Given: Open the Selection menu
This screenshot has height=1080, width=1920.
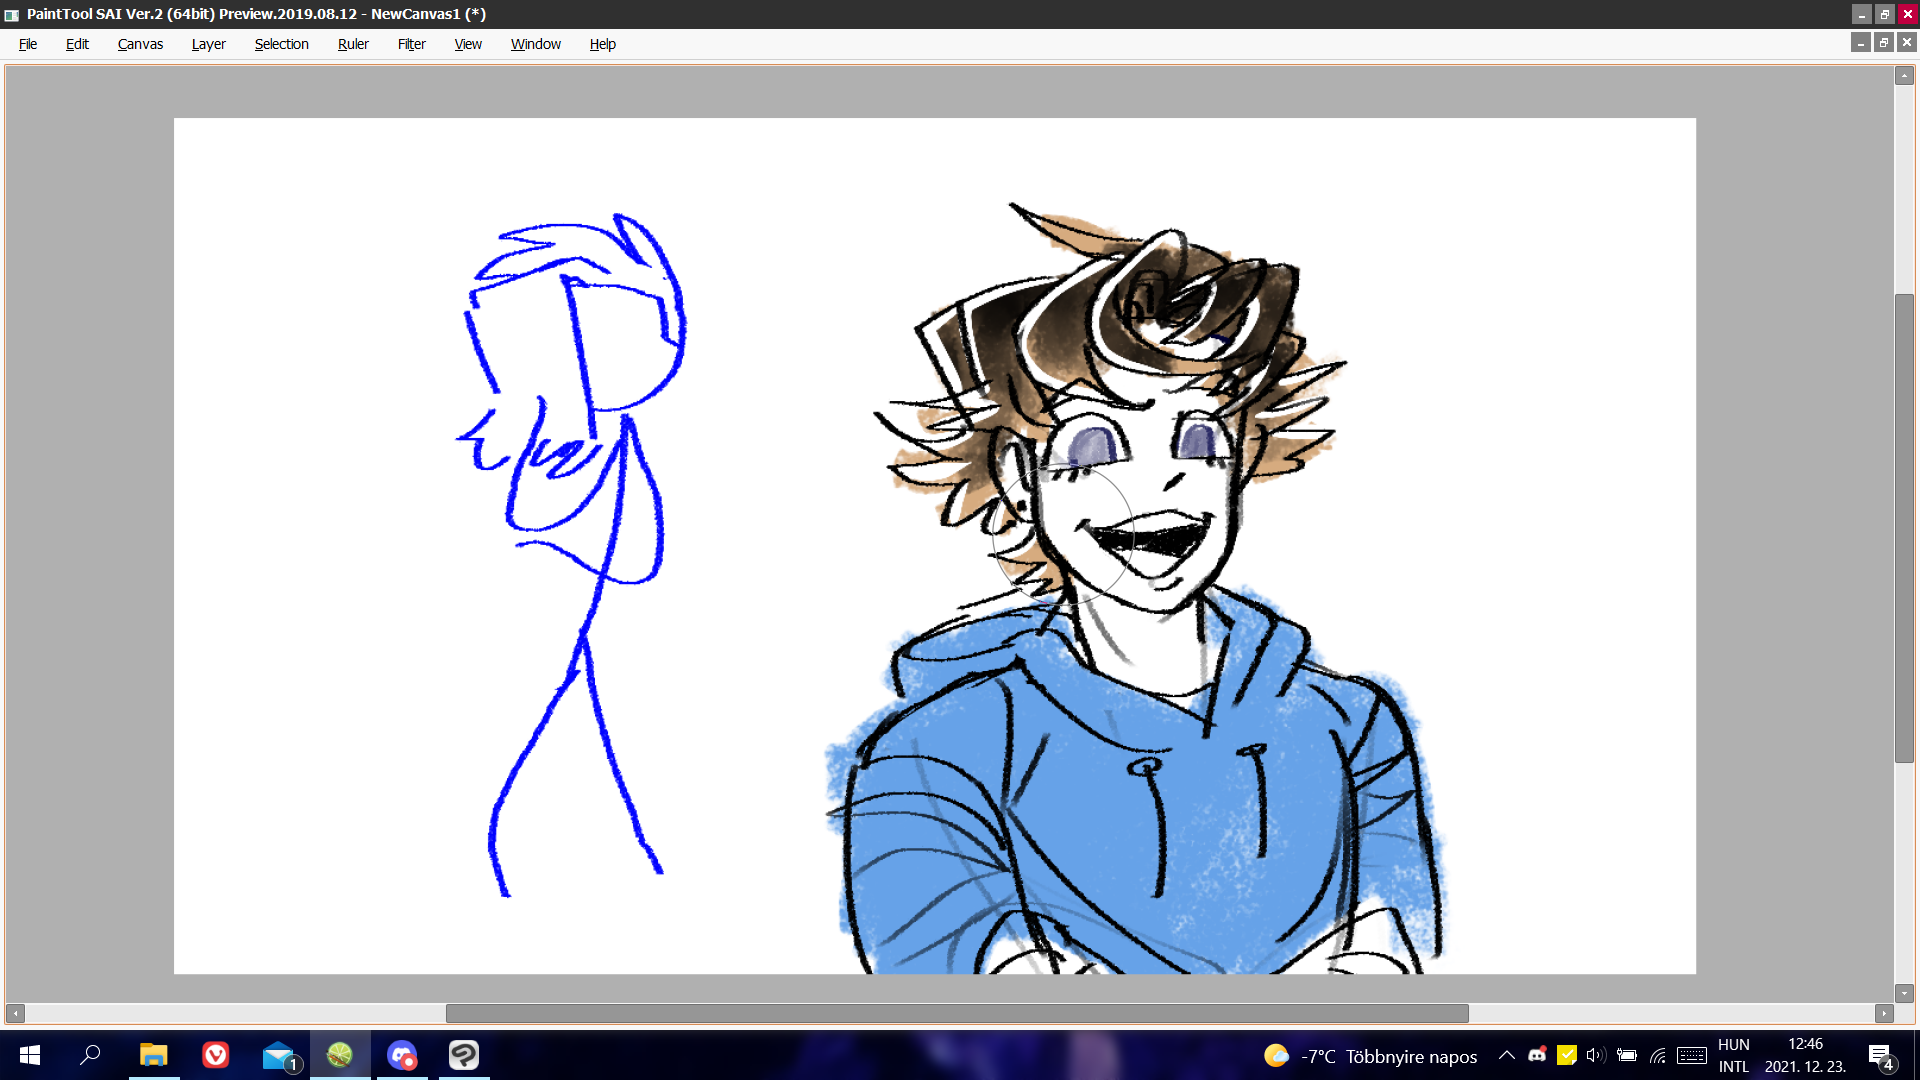Looking at the screenshot, I should pos(281,44).
